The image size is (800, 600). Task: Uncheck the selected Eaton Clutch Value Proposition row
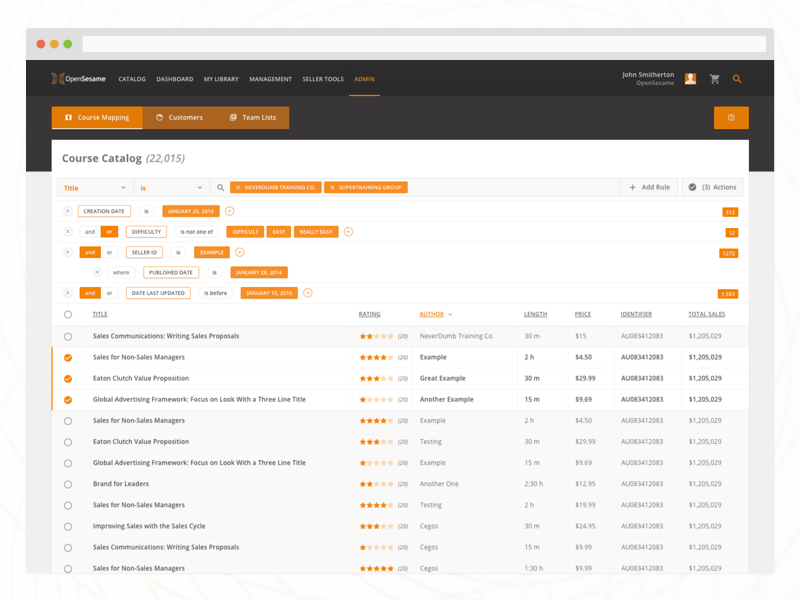click(x=68, y=378)
